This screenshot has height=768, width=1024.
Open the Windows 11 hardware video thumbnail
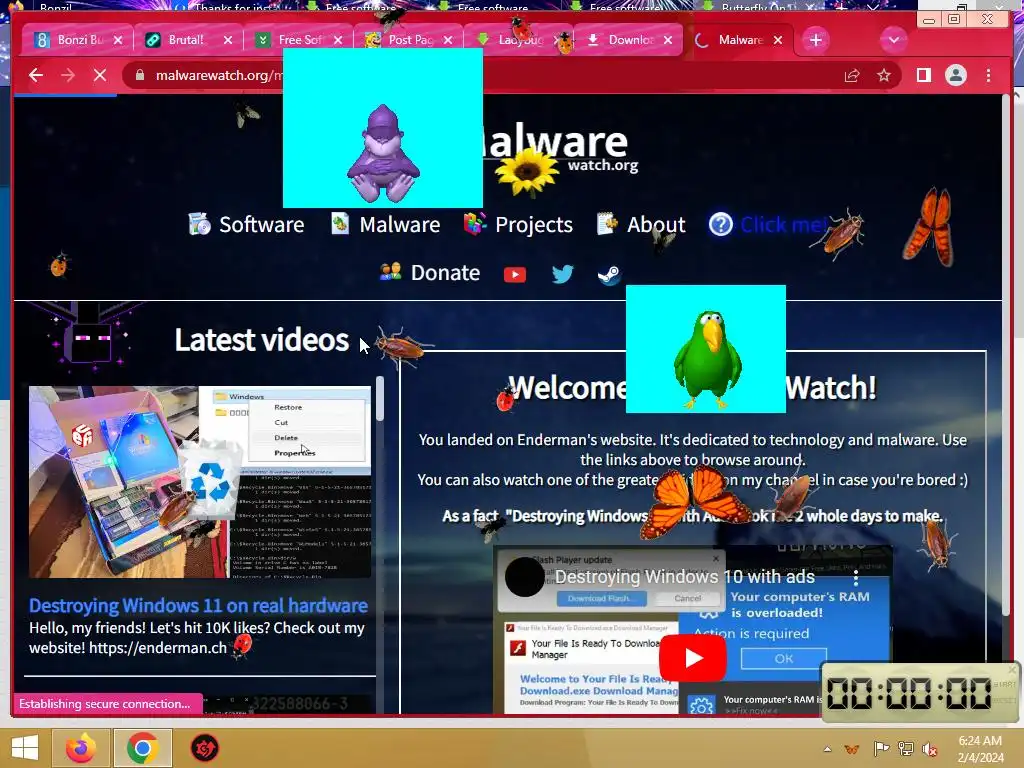pyautogui.click(x=200, y=482)
